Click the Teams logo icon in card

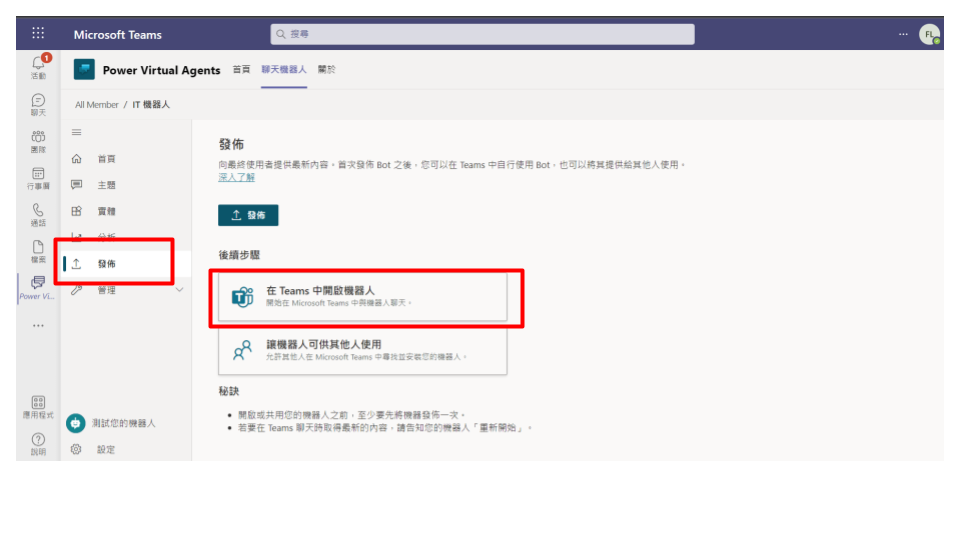[242, 297]
